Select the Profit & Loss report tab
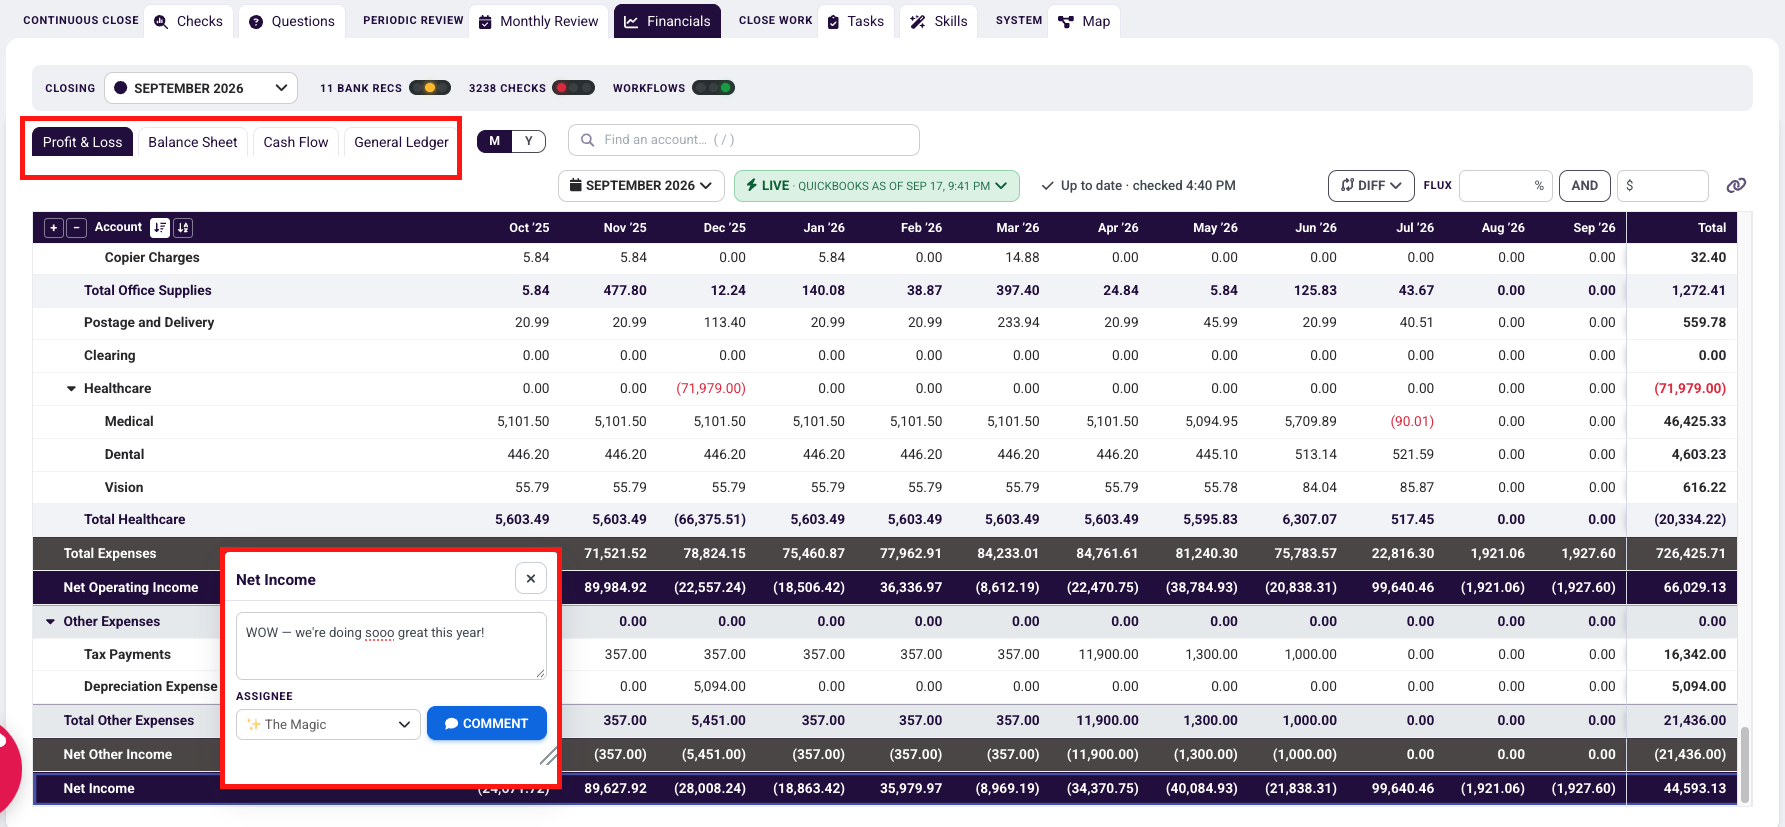1785x827 pixels. click(82, 142)
